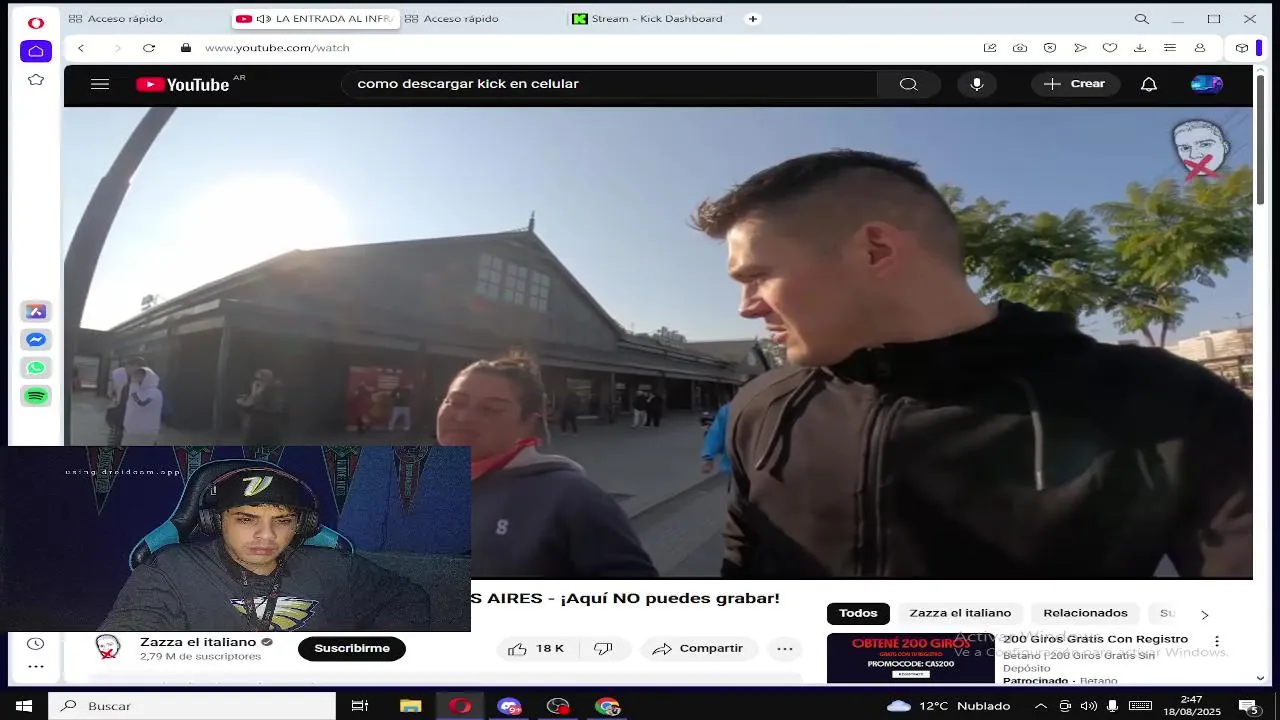The width and height of the screenshot is (1280, 720).
Task: Open the colorful app icon above Messenger in the sidebar
Action: 36,312
